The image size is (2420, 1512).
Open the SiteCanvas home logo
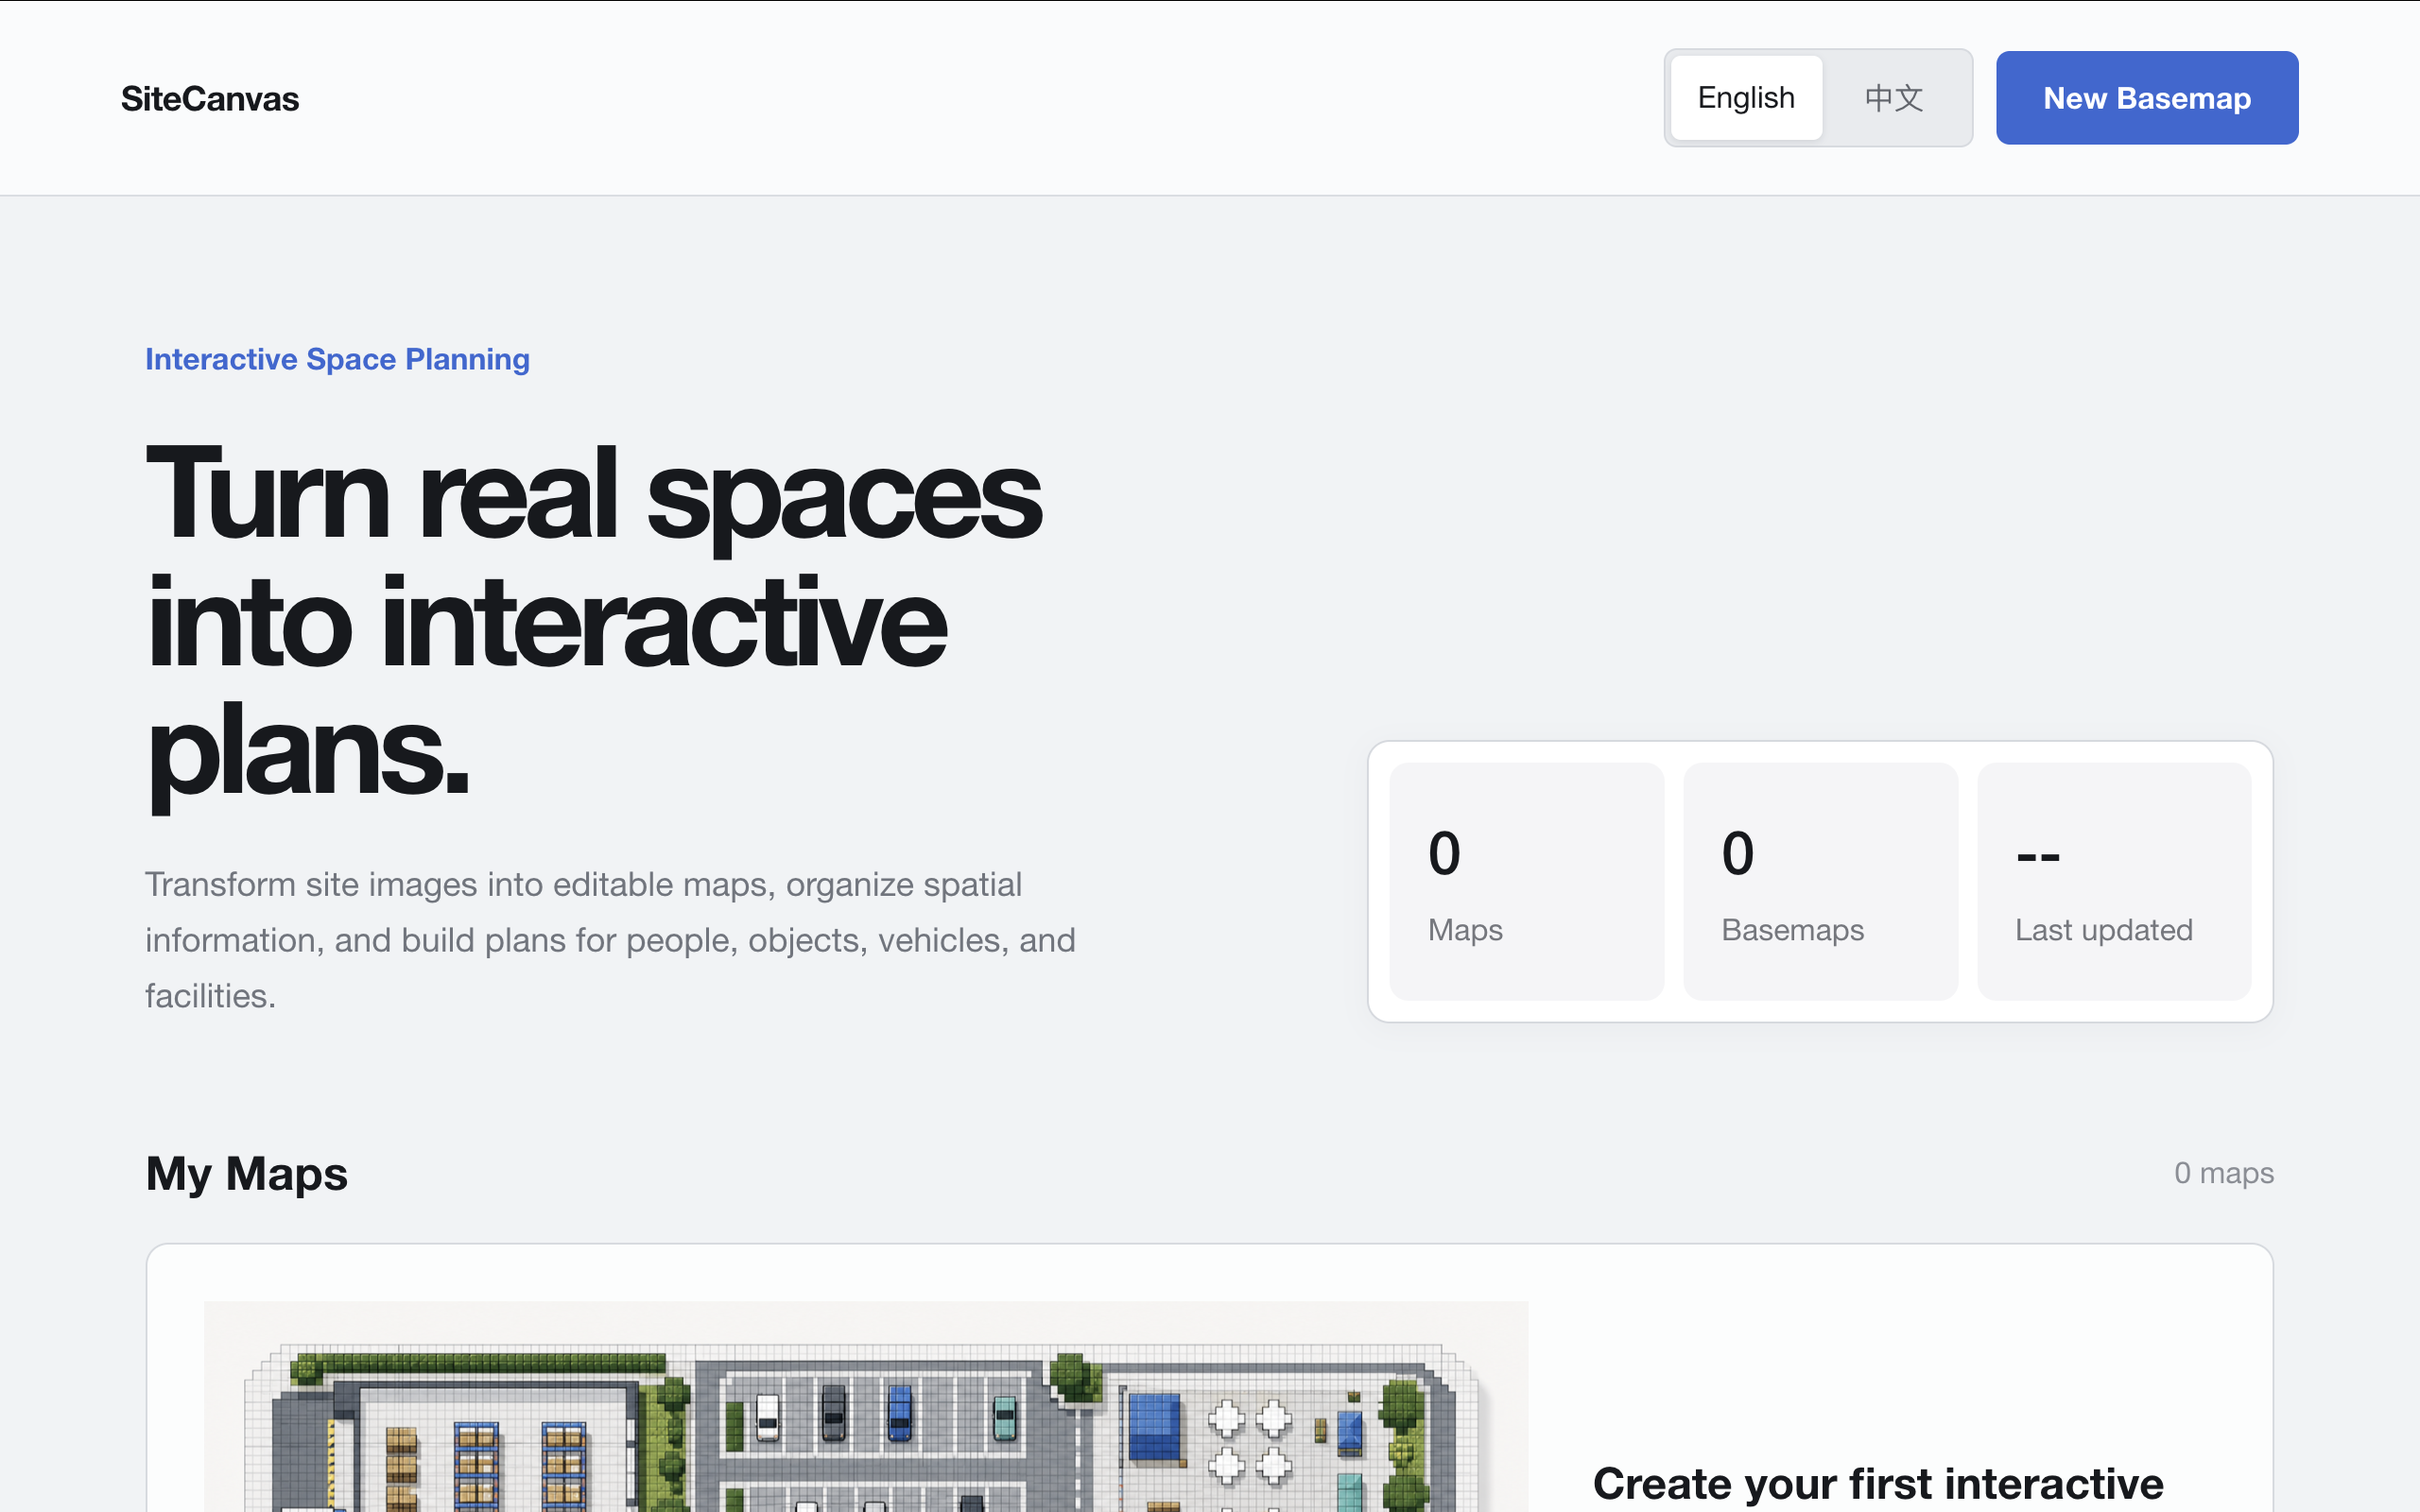tap(210, 99)
